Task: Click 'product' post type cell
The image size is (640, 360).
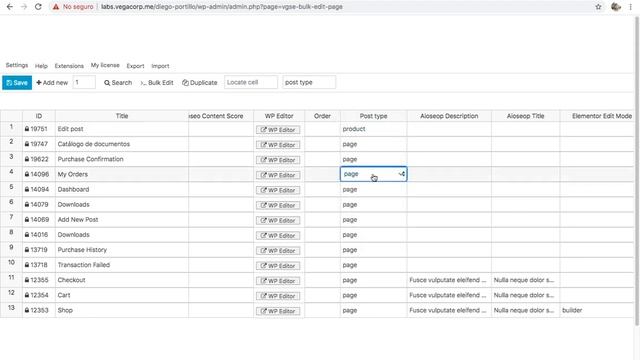Action: [x=373, y=129]
